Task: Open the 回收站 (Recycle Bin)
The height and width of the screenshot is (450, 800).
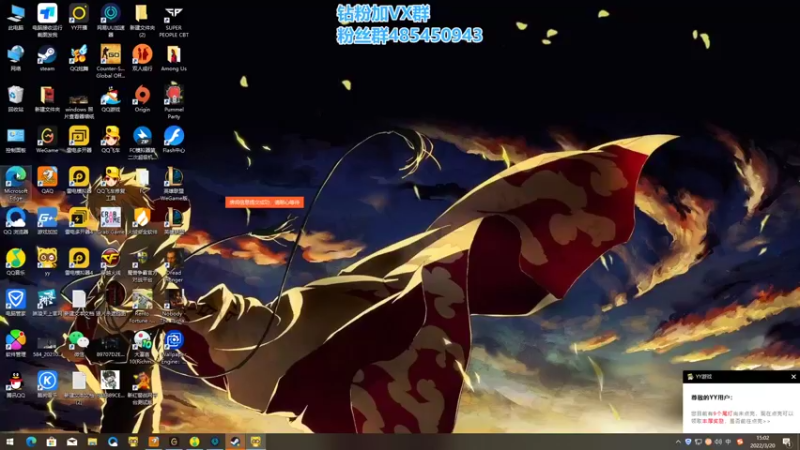Action: point(16,98)
